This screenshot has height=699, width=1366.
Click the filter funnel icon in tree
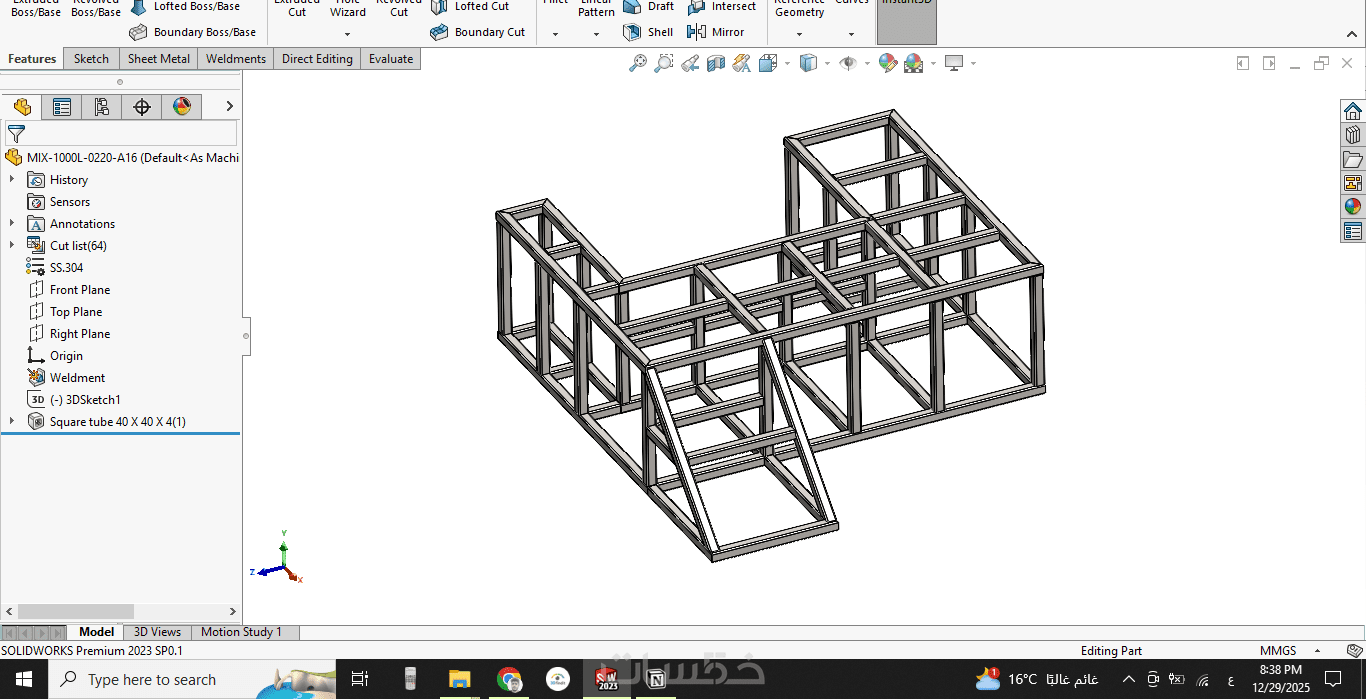pyautogui.click(x=16, y=133)
